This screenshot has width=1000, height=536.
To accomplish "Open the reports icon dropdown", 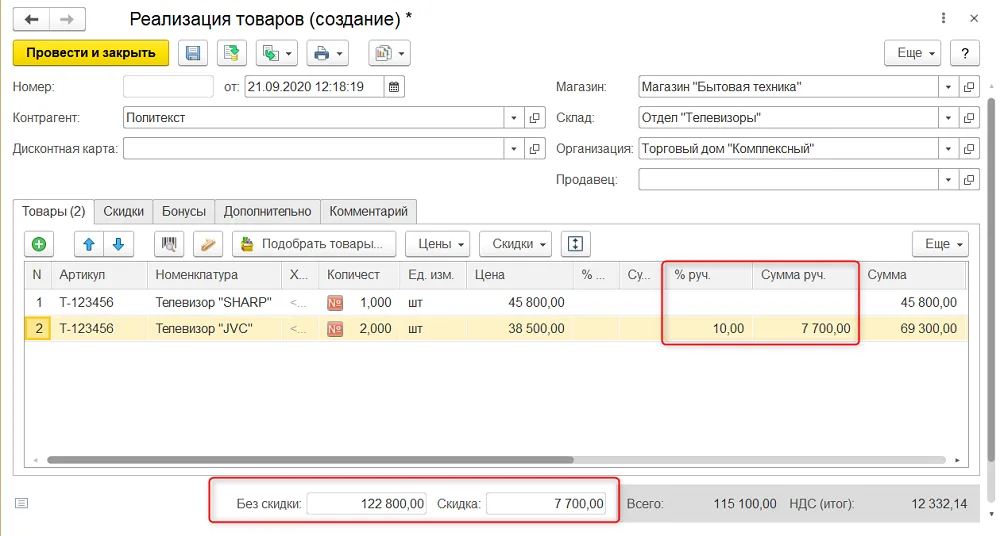I will click(389, 53).
